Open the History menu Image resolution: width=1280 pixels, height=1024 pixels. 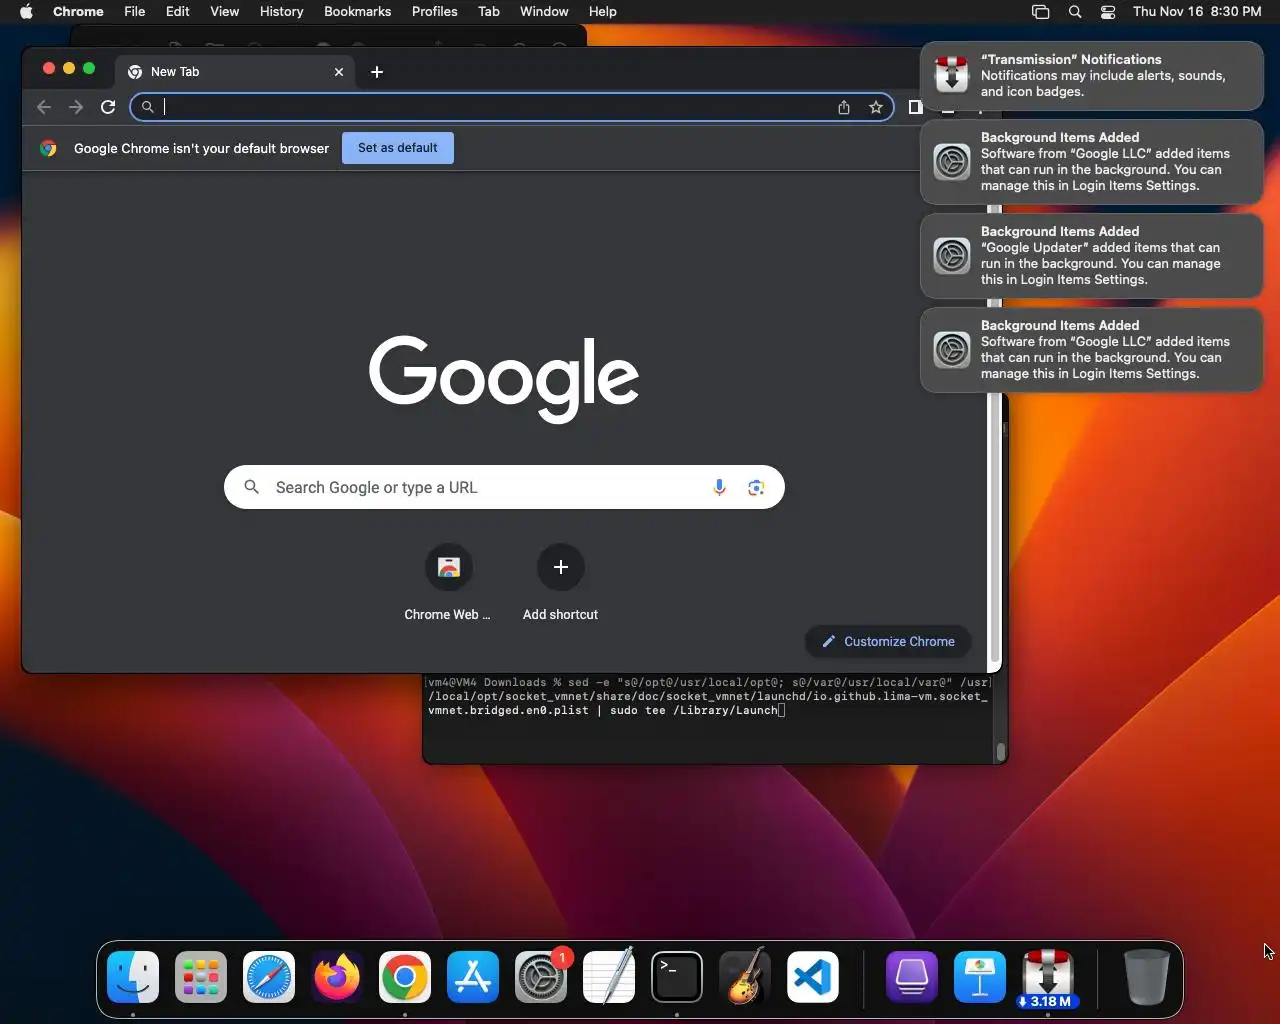281,12
